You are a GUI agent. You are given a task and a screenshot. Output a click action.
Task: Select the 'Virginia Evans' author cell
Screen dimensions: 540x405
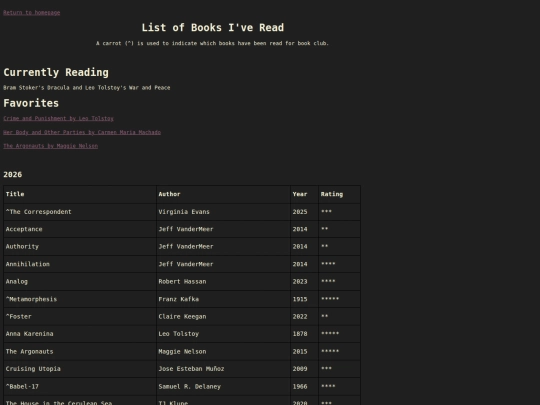(223, 212)
